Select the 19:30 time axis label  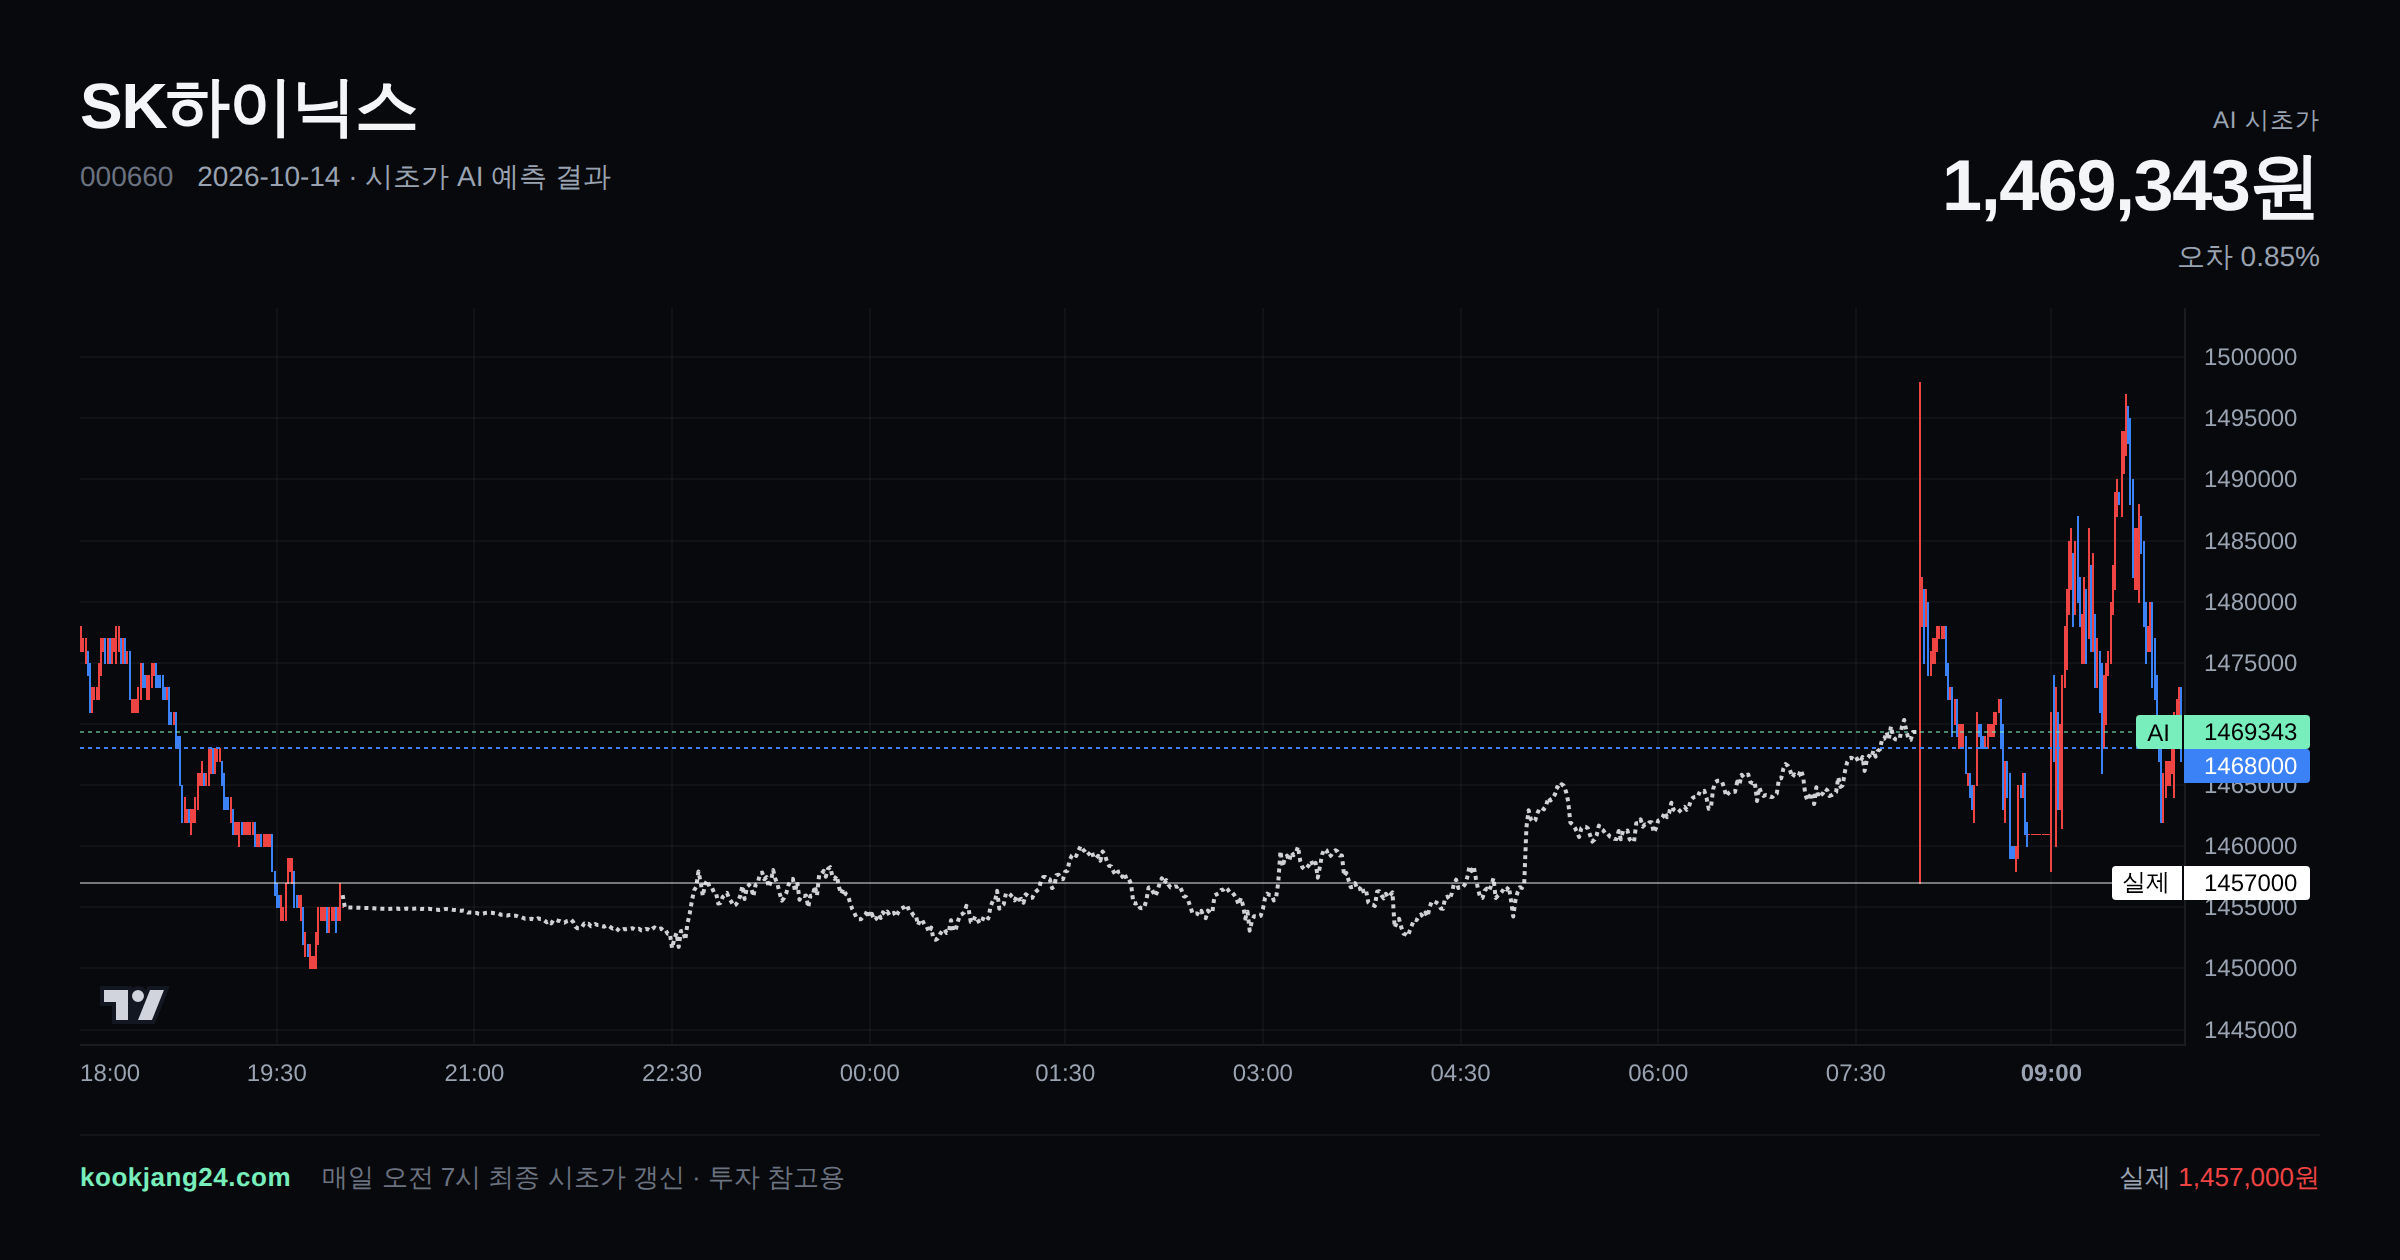(277, 1073)
